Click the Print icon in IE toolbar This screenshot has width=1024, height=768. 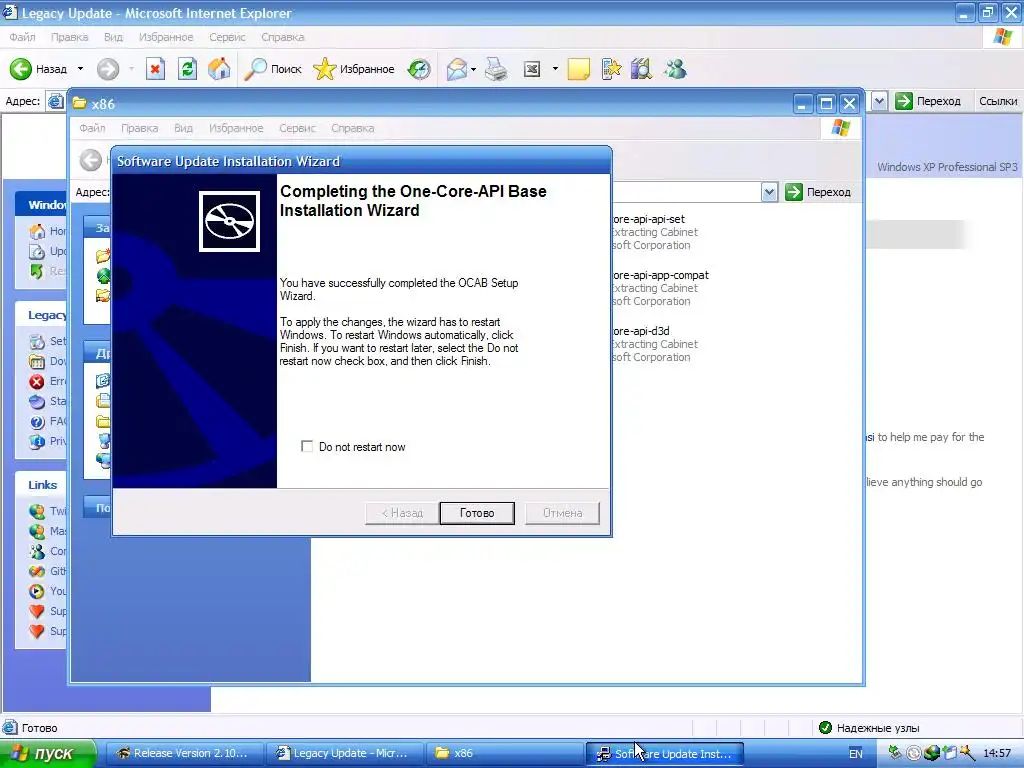pos(496,69)
